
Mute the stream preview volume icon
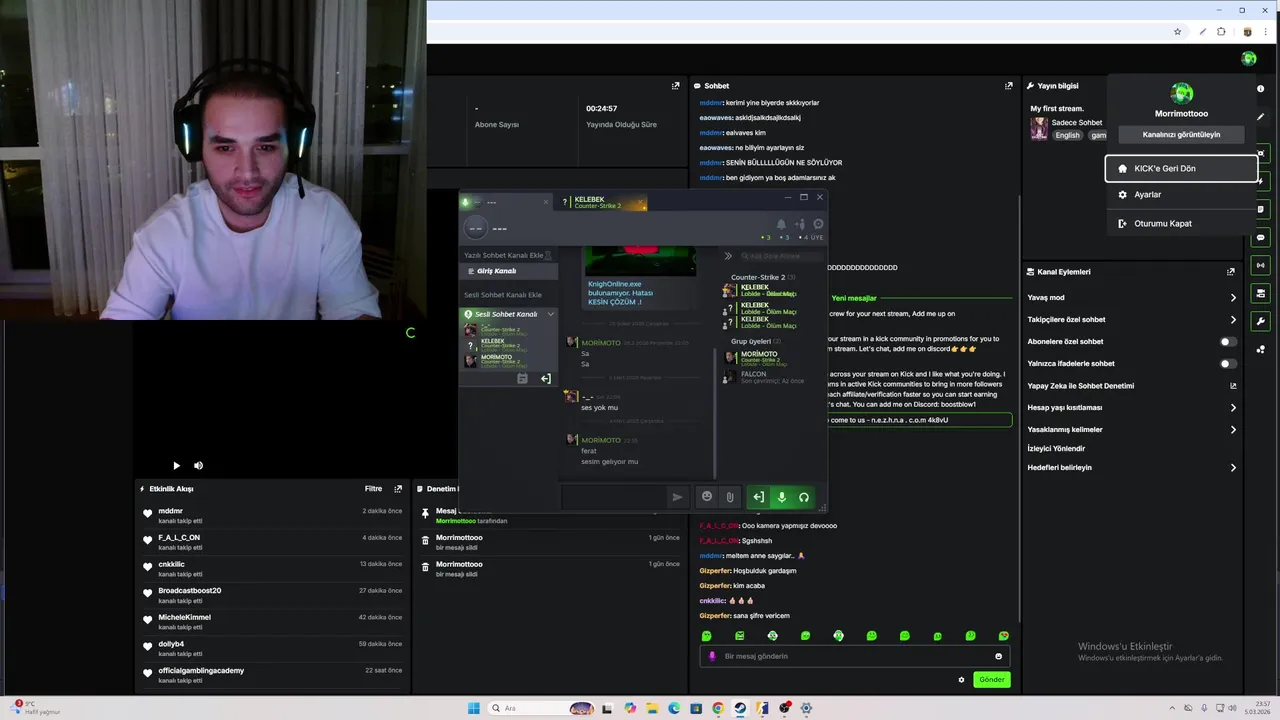198,465
